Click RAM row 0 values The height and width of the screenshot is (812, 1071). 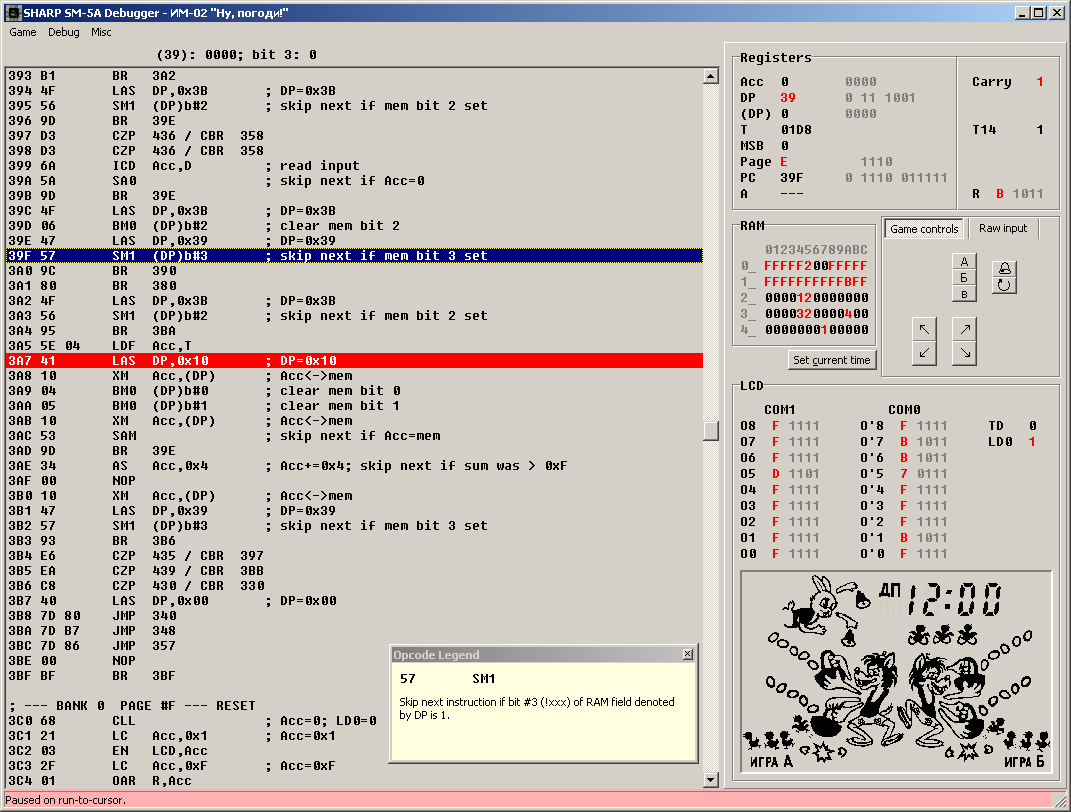(816, 266)
